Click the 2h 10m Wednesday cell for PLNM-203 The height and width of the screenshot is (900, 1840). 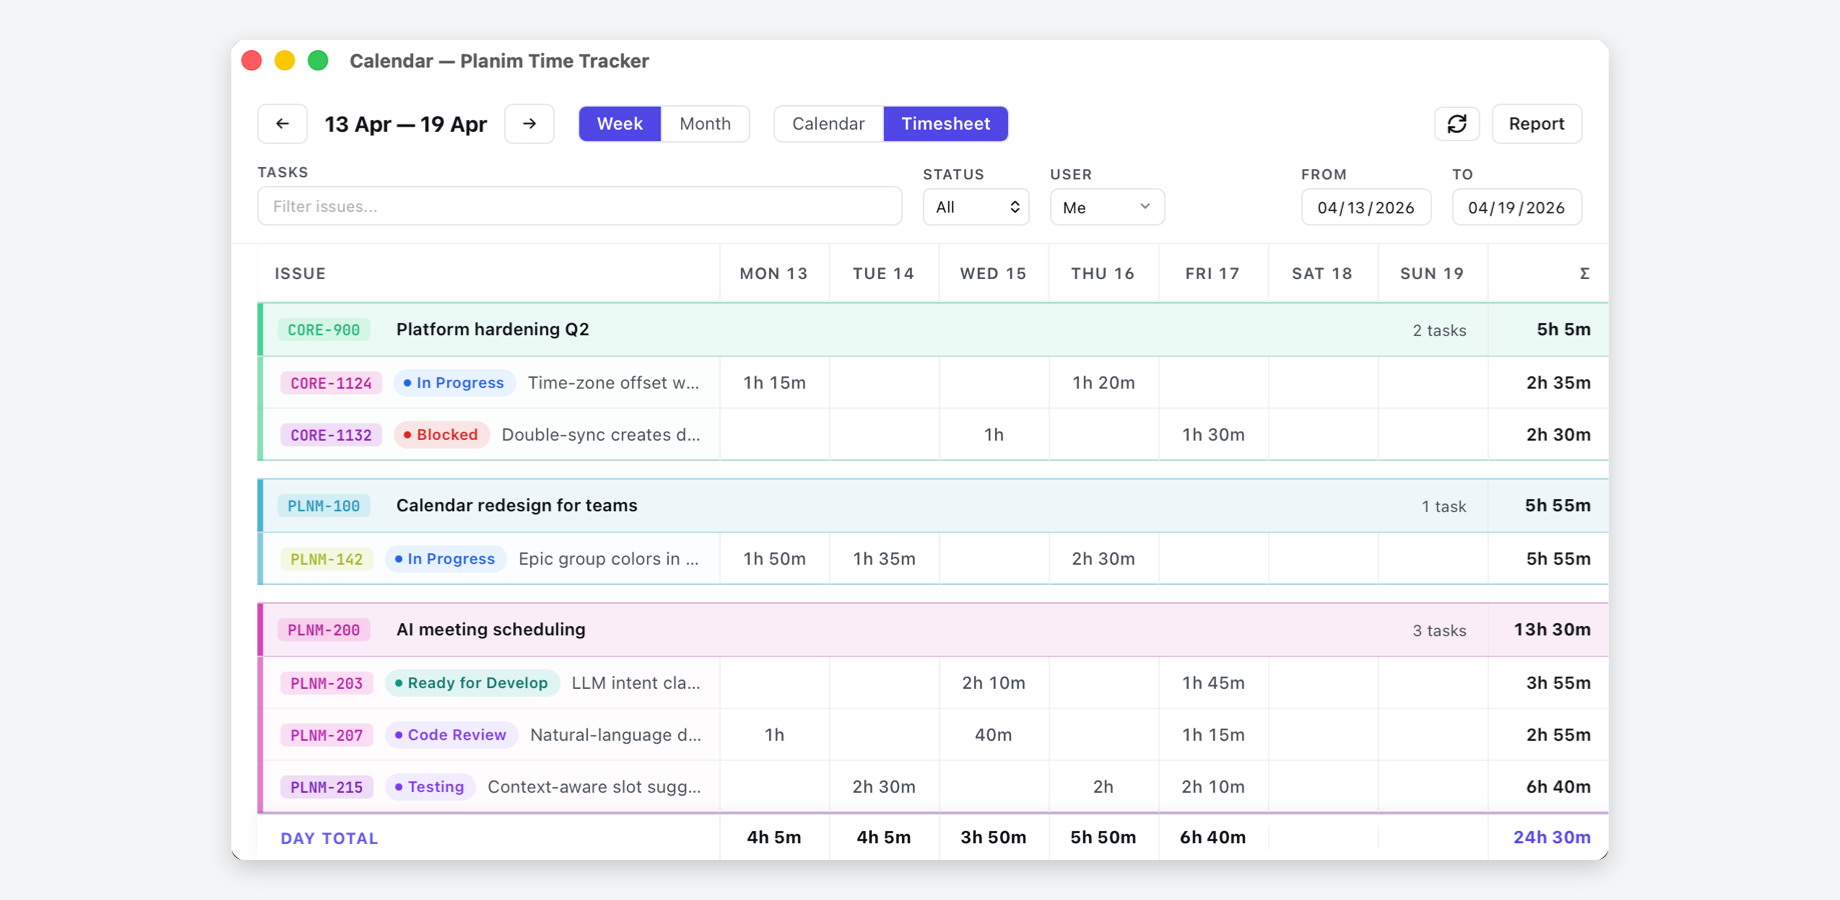tap(994, 683)
